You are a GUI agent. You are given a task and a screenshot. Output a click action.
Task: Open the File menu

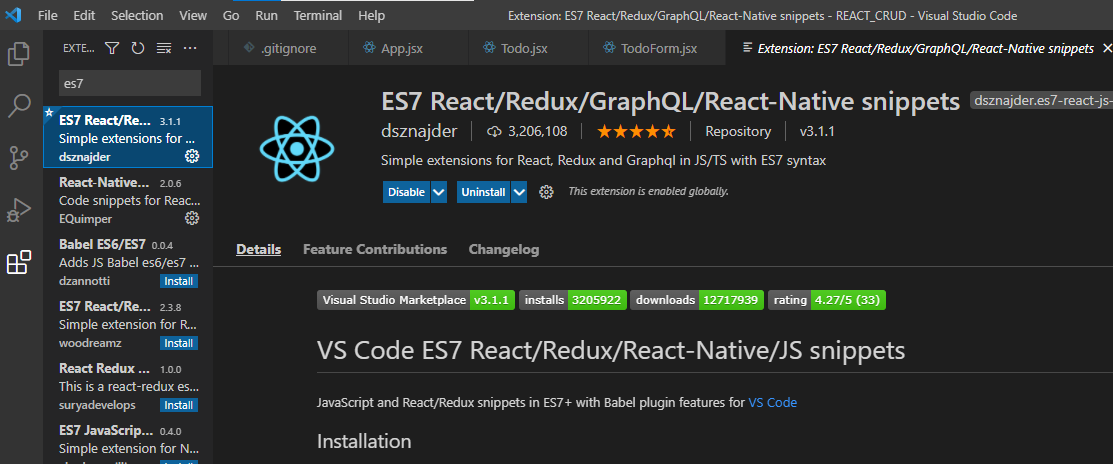tap(48, 15)
